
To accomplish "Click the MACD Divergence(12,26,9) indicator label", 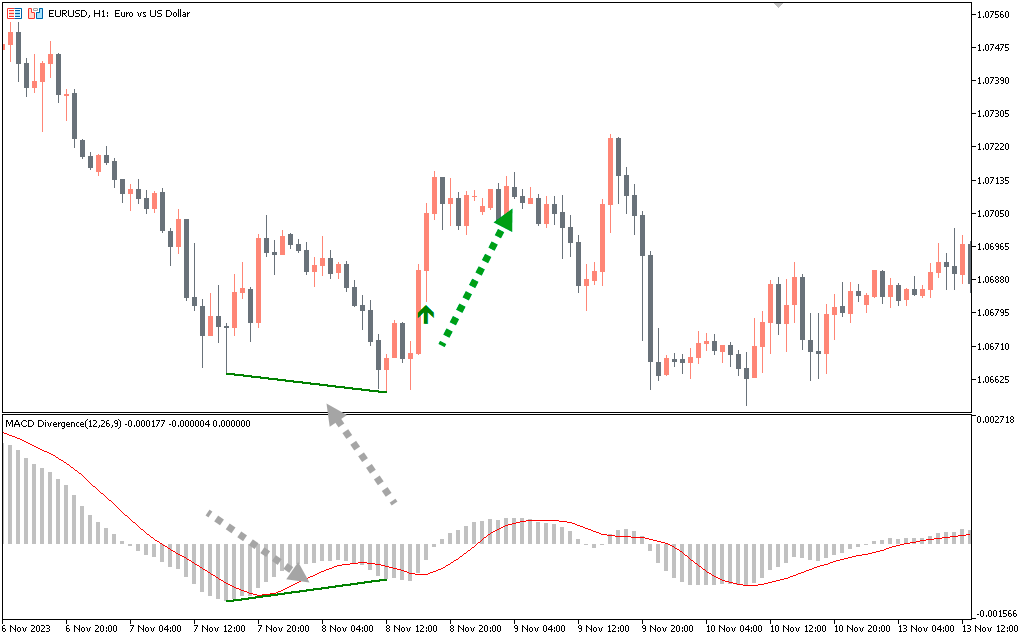I will coord(127,423).
